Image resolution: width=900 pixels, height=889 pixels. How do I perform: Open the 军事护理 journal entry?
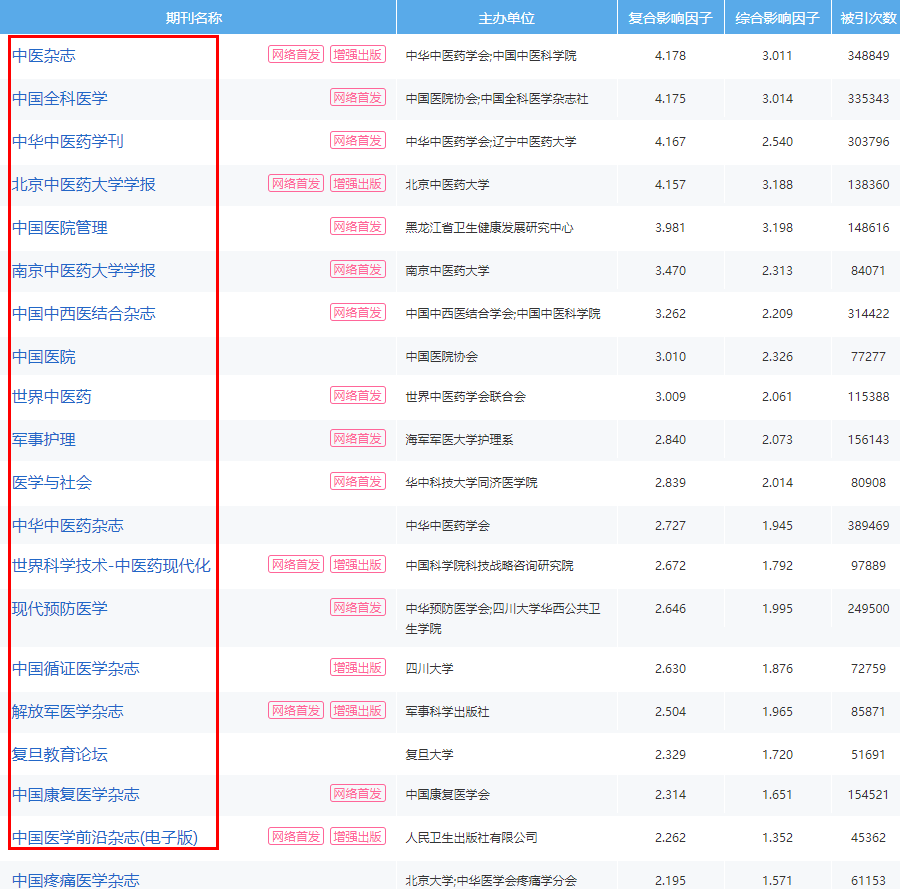click(44, 439)
